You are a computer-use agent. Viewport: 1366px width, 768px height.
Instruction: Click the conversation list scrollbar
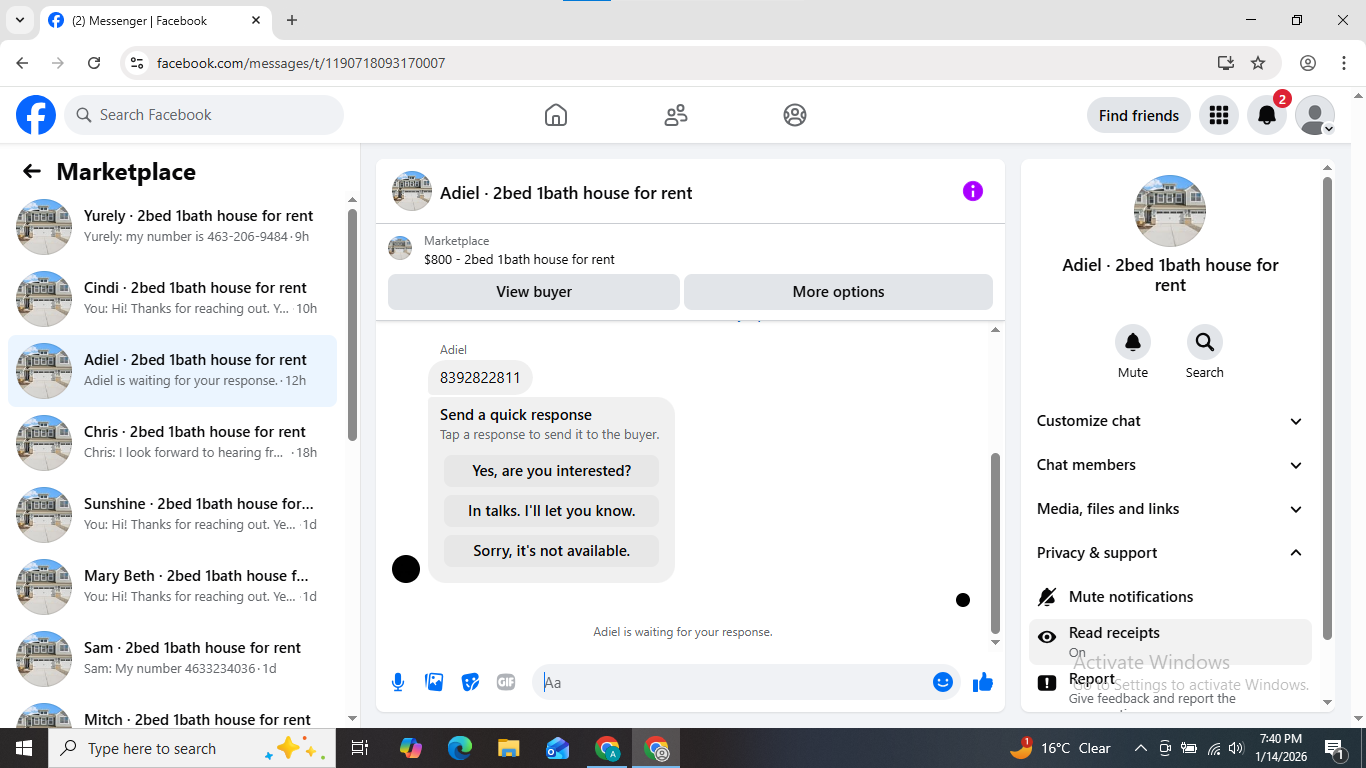(352, 325)
